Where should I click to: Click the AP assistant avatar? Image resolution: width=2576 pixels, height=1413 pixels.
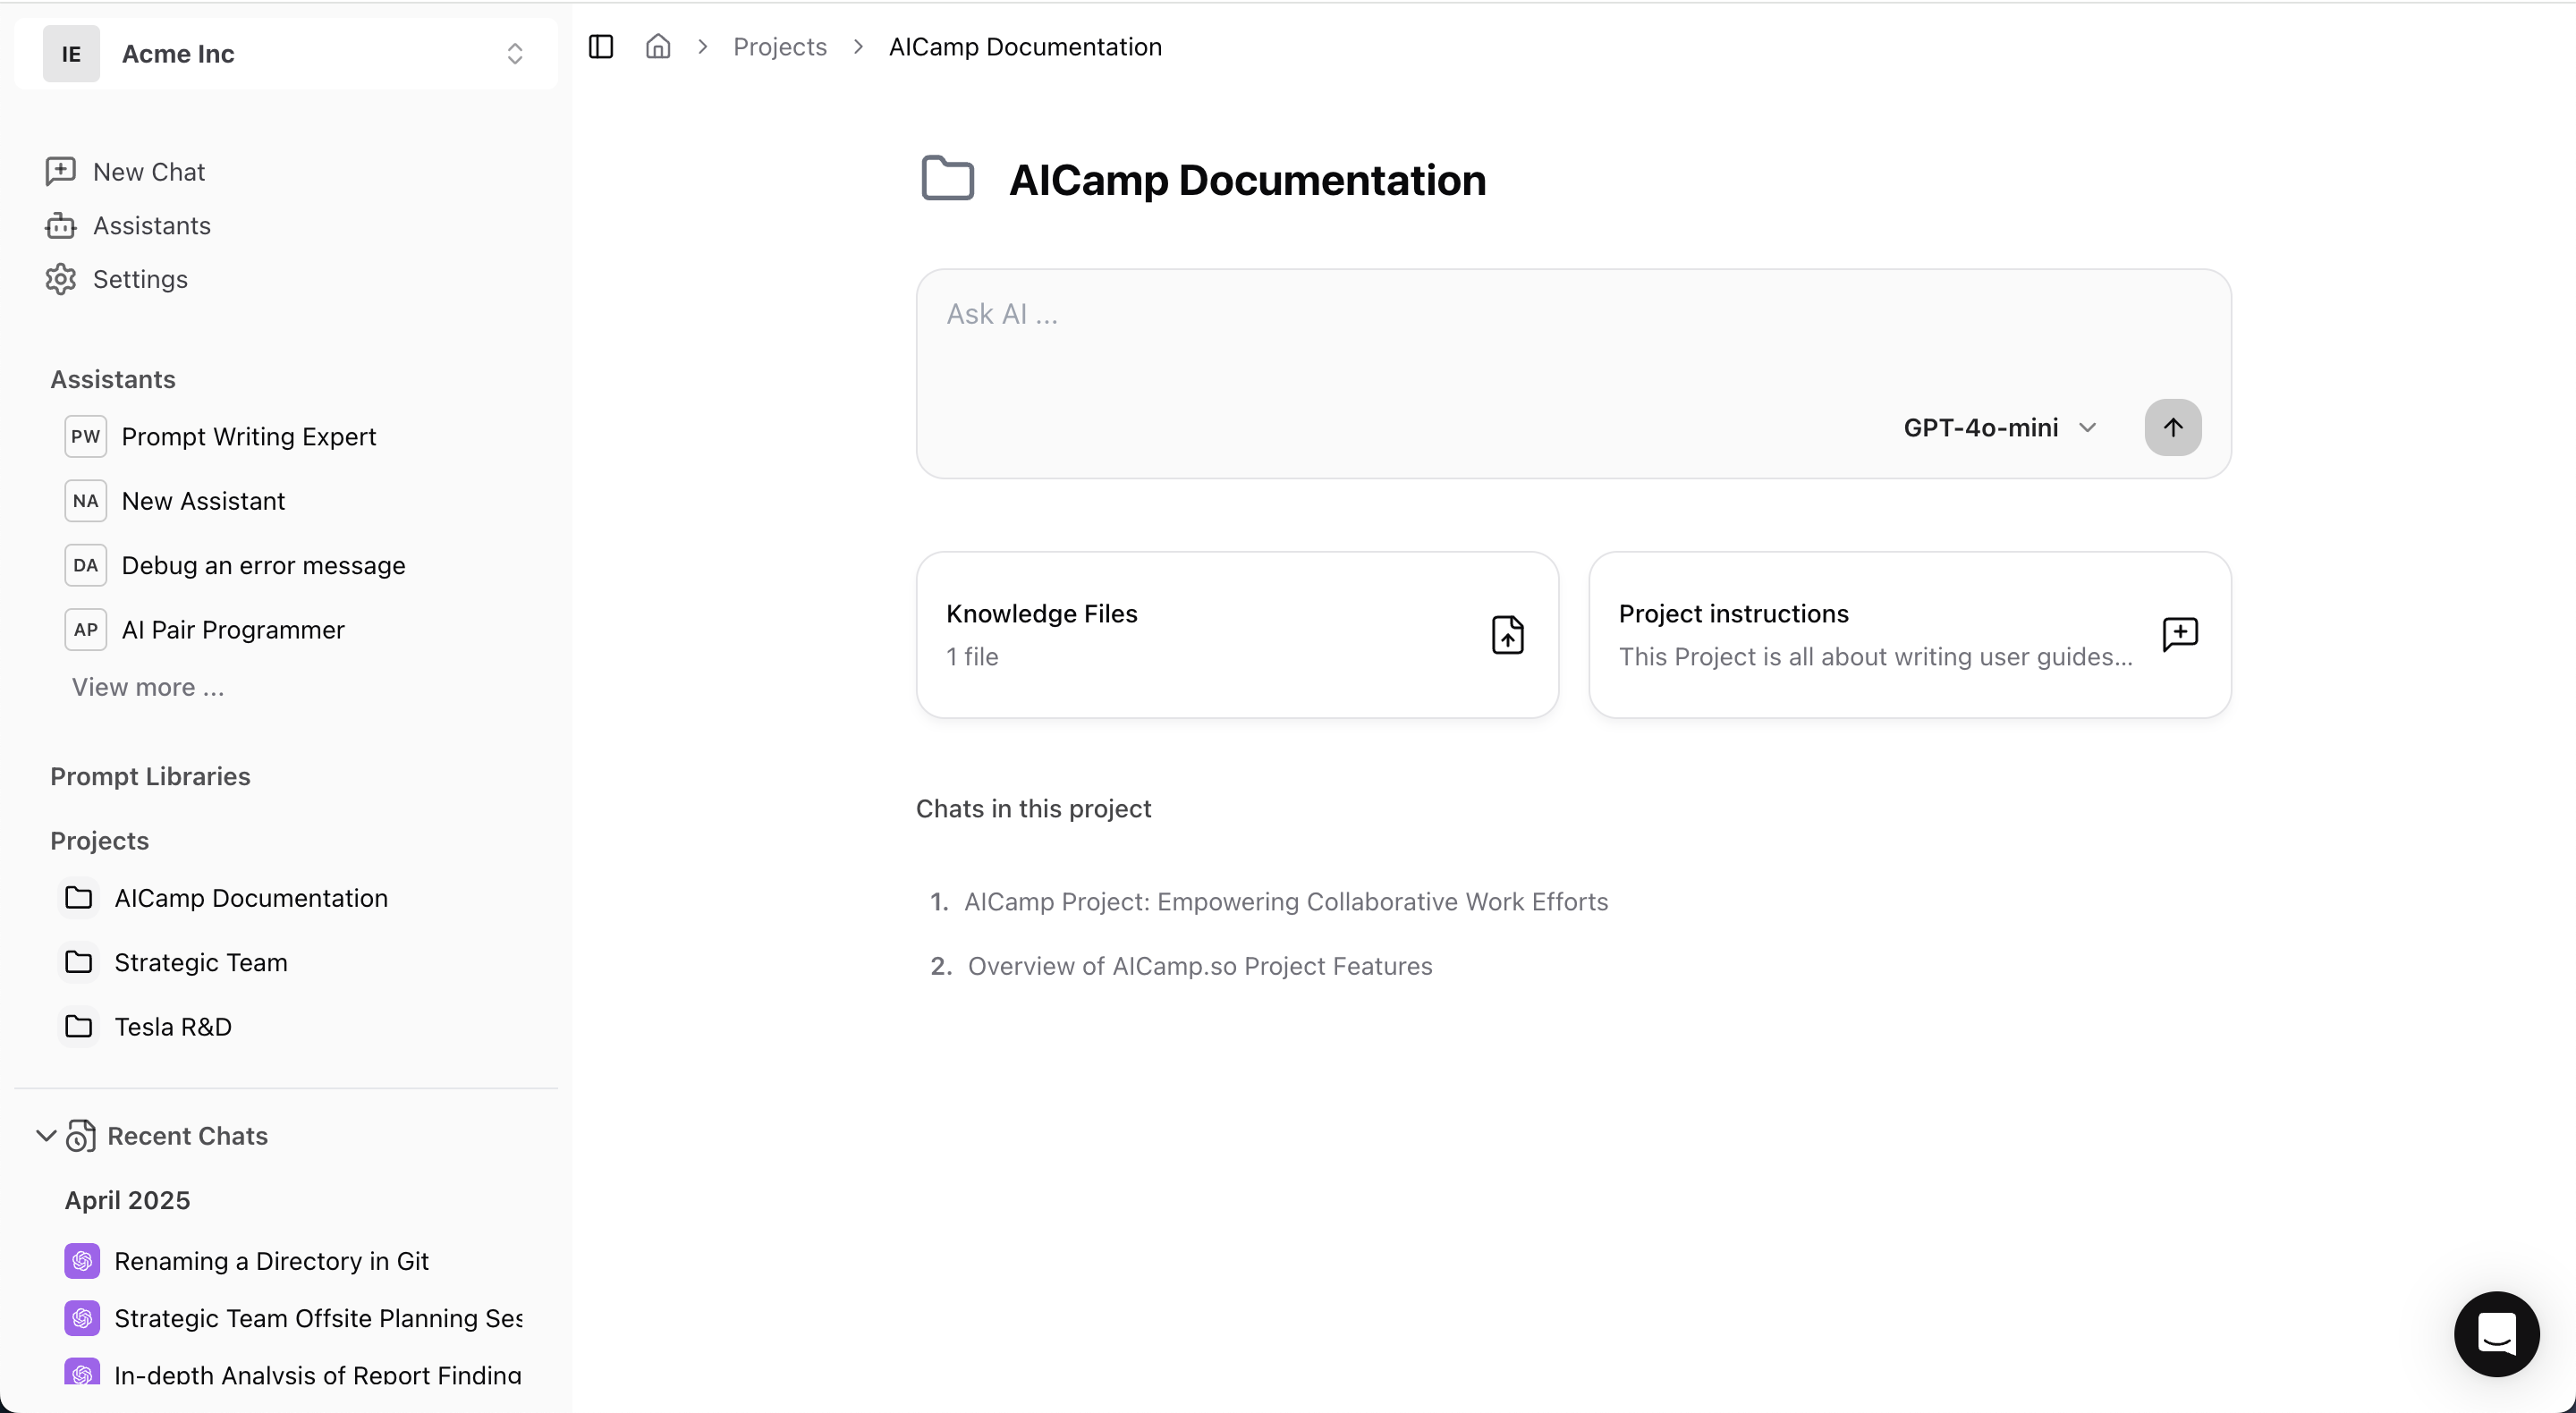85,629
